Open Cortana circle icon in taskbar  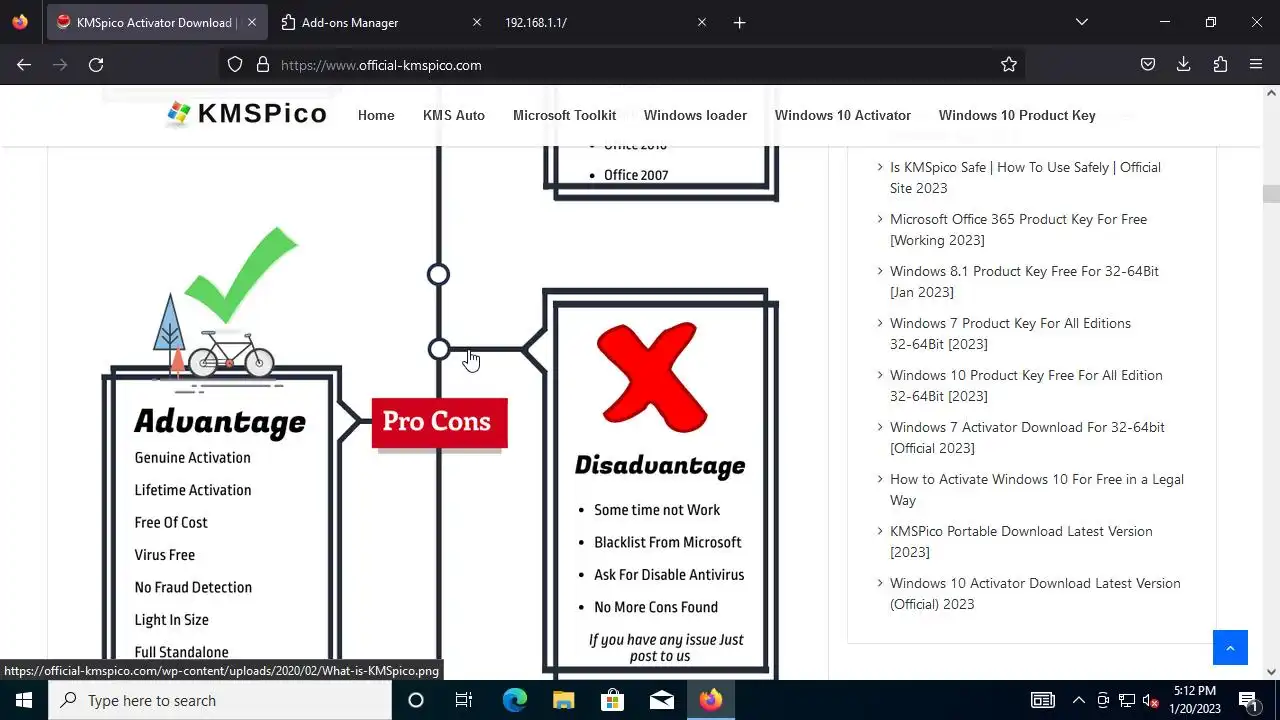[x=416, y=700]
